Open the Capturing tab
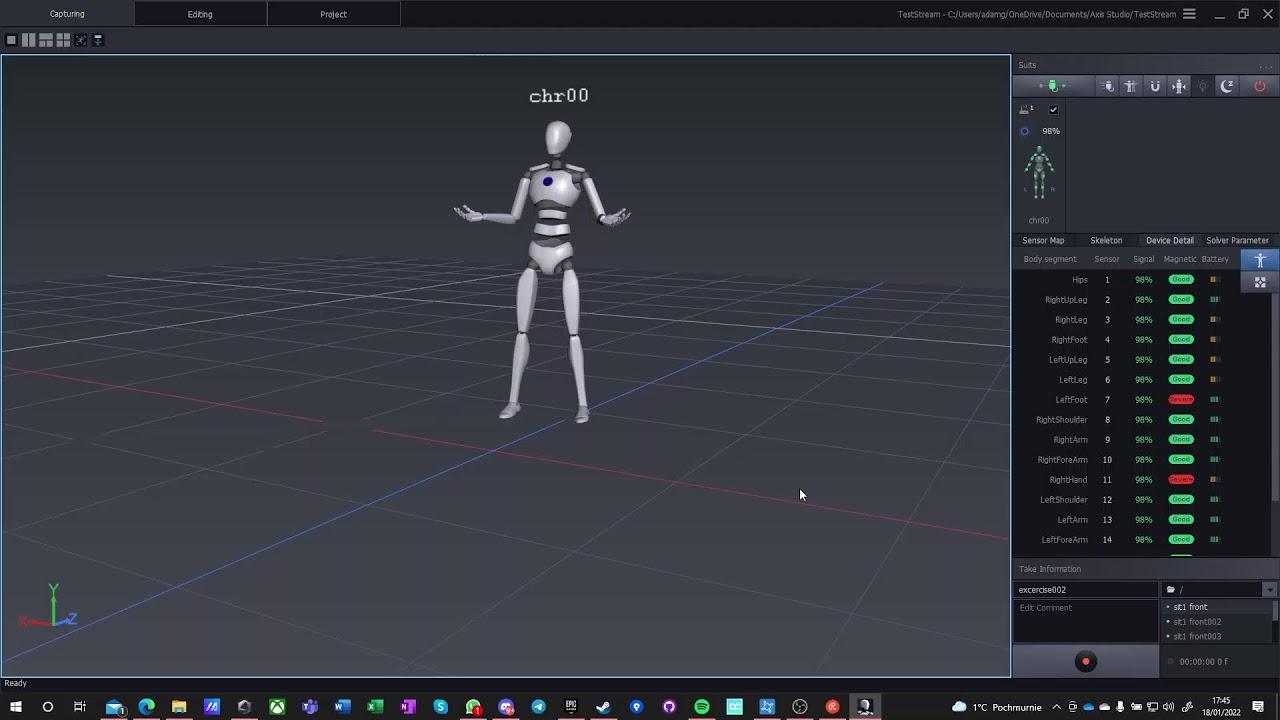 67,14
